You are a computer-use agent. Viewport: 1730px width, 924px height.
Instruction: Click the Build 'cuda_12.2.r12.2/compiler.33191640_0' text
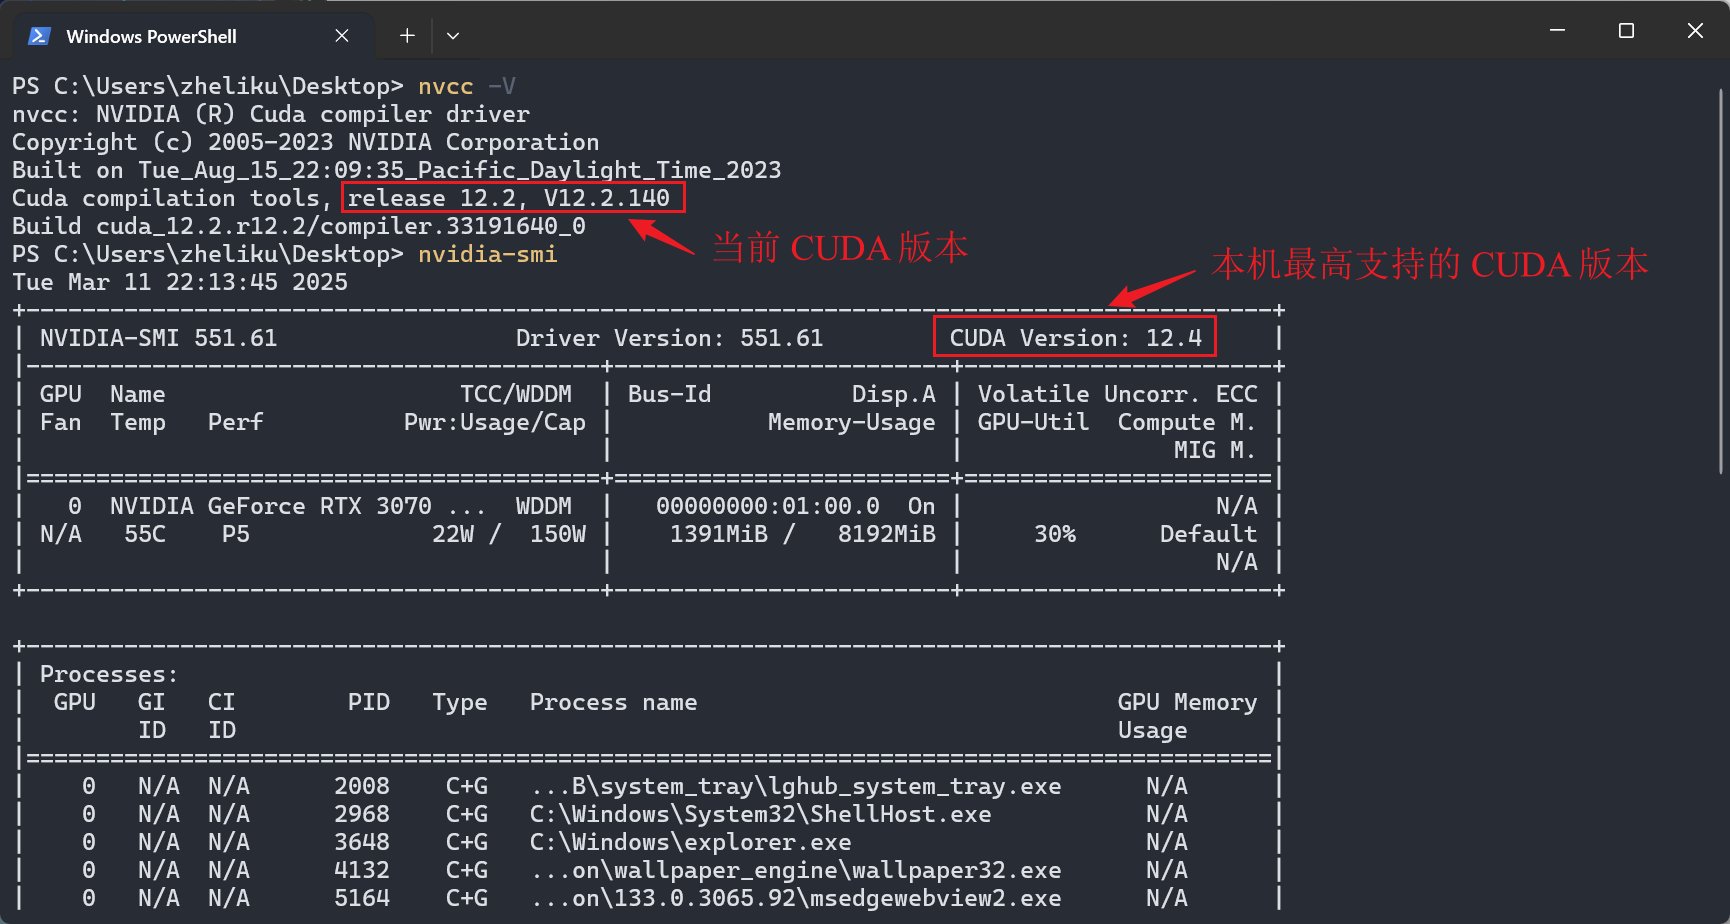(x=341, y=226)
